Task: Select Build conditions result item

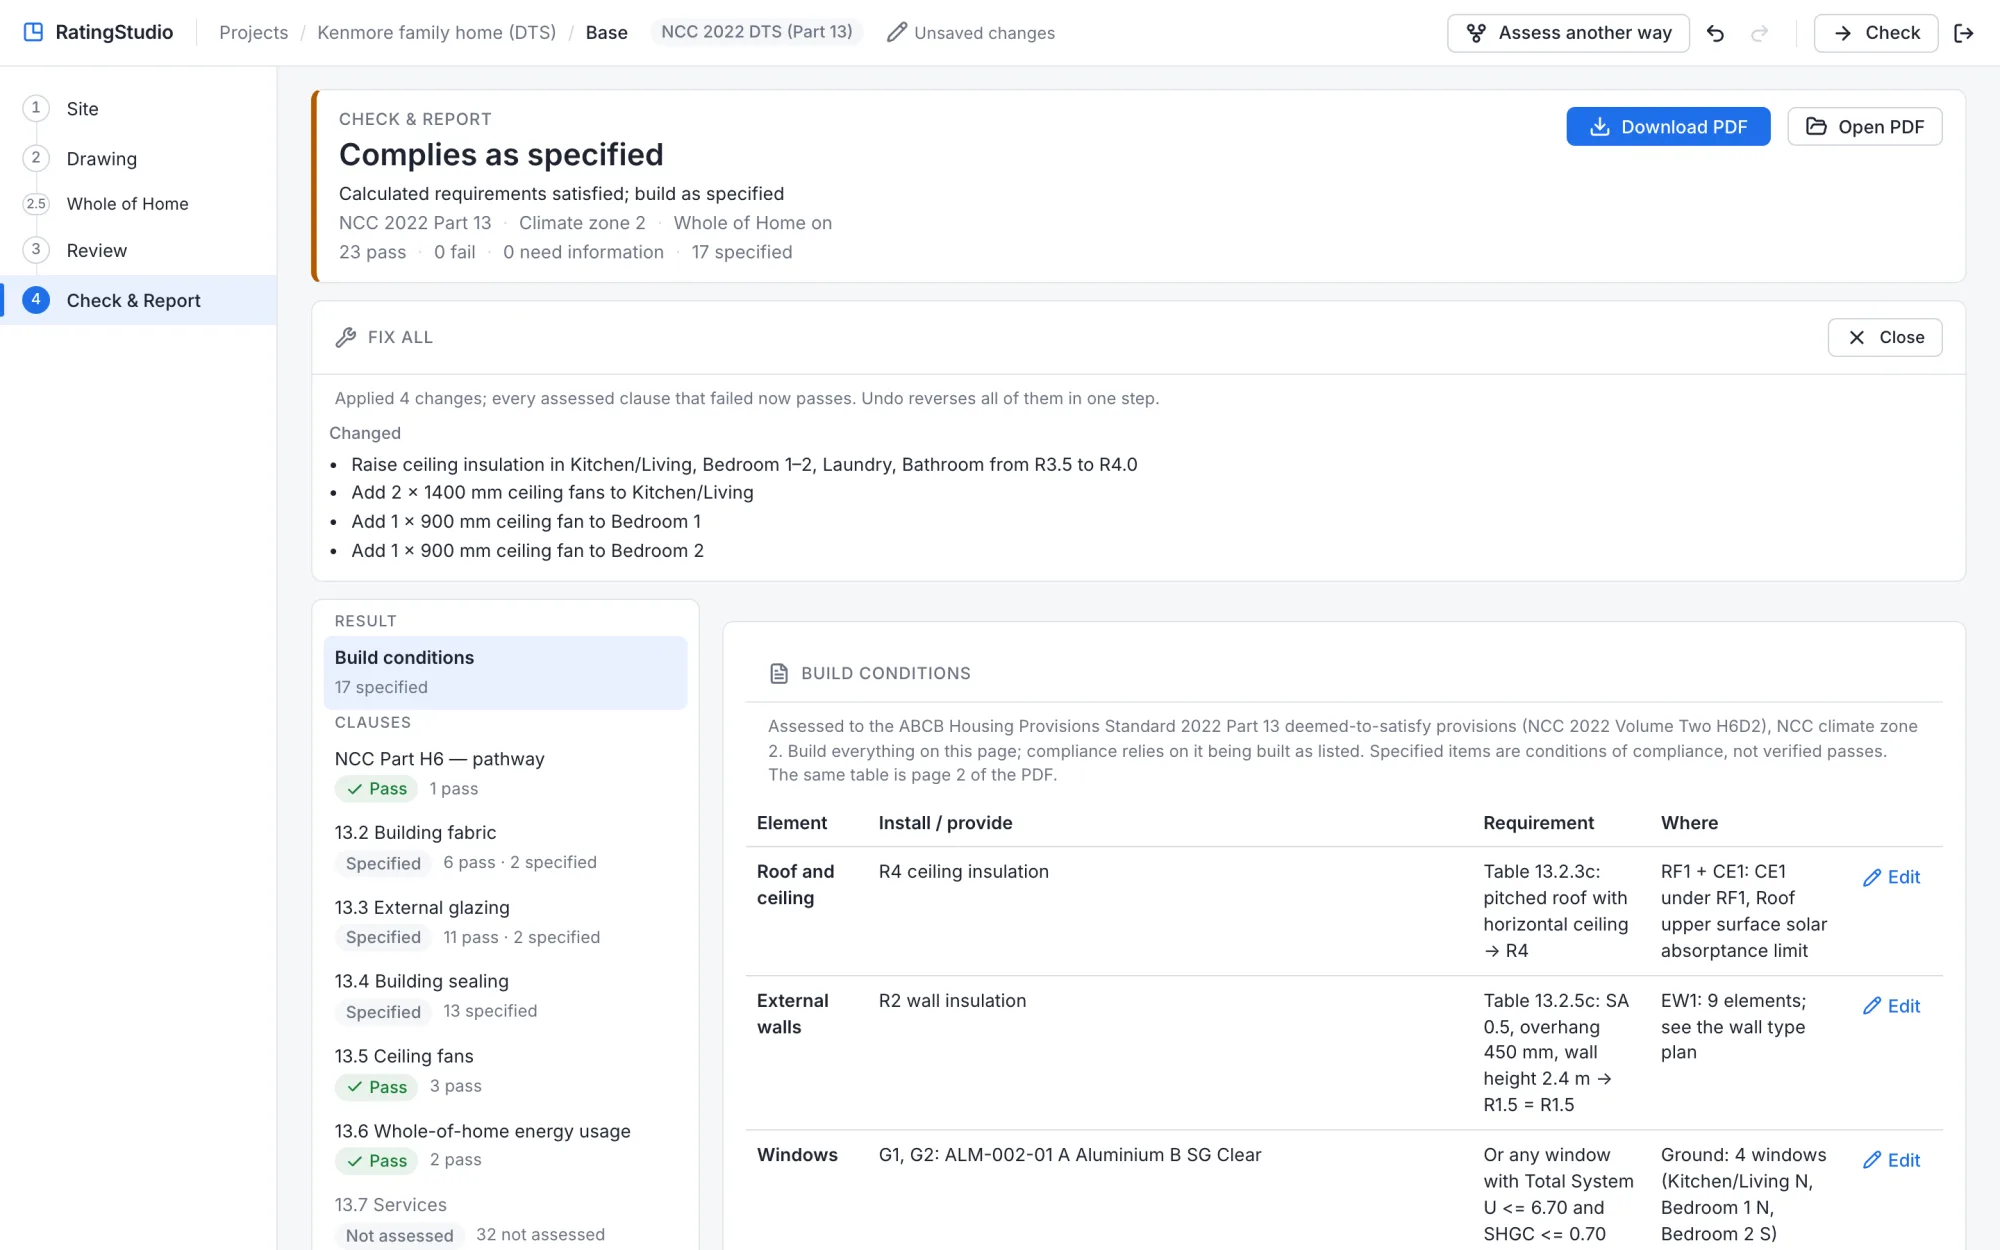Action: coord(505,673)
